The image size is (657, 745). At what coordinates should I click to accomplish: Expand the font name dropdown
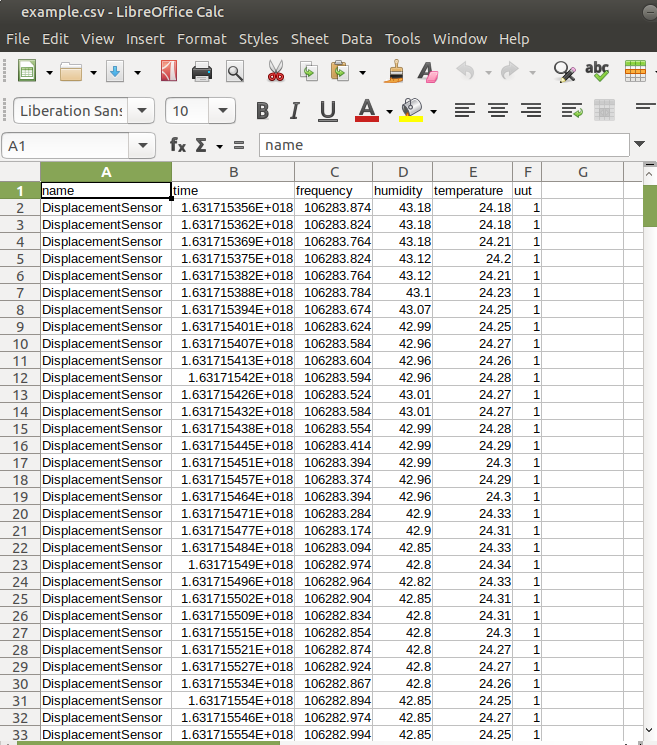coord(141,111)
